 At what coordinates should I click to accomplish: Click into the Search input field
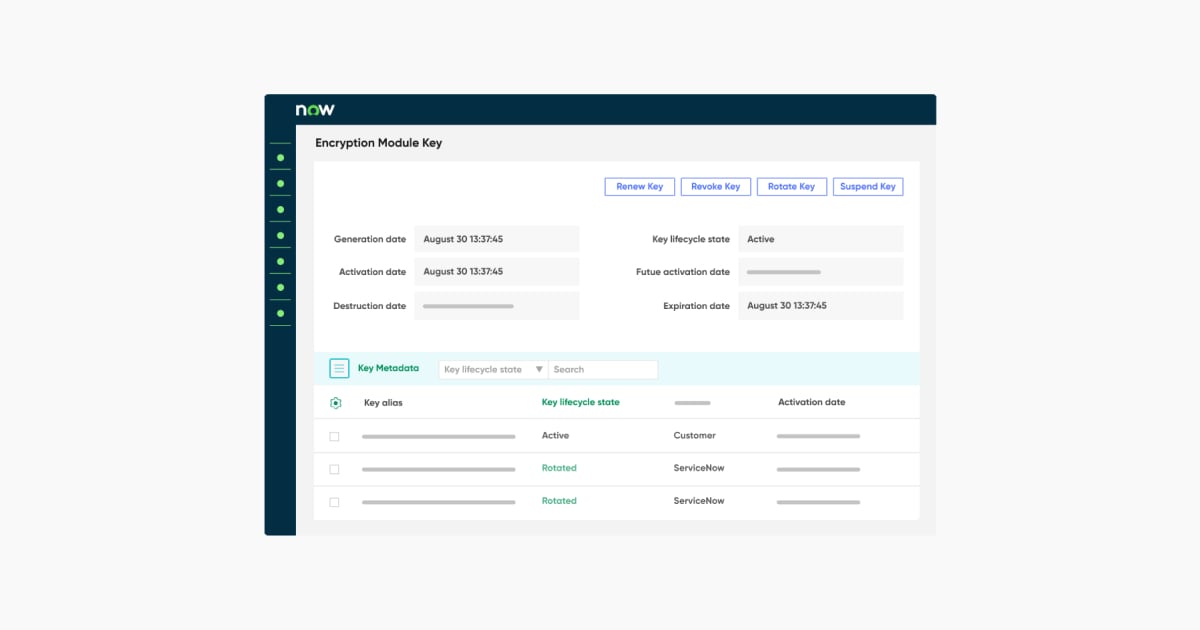point(603,370)
